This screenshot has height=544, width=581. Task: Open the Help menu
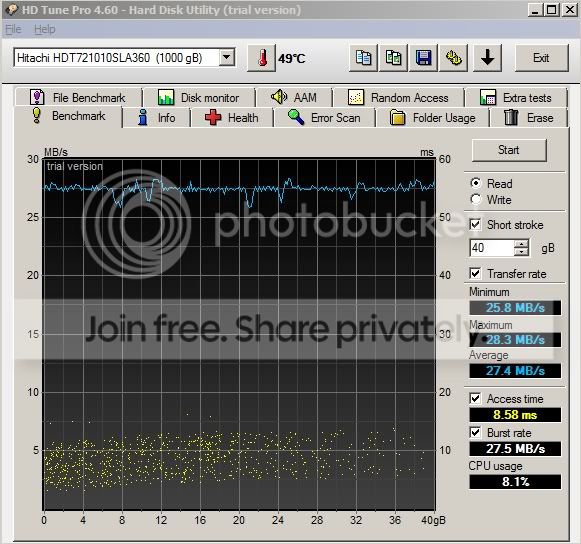[44, 29]
